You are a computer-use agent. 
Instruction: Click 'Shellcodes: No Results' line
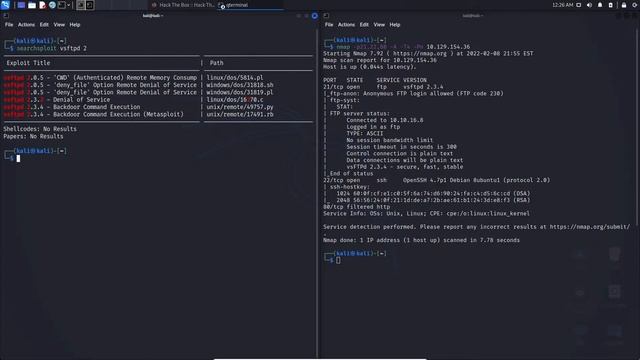pyautogui.click(x=40, y=129)
